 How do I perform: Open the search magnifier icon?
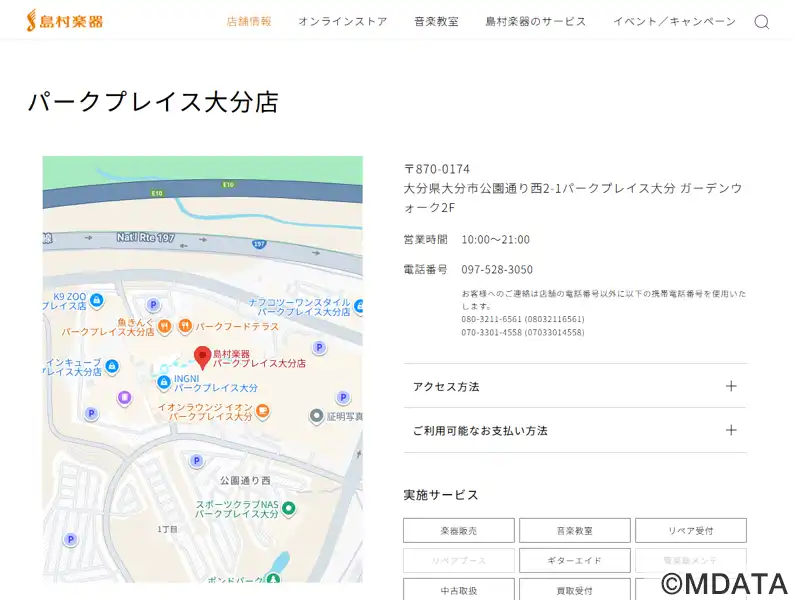coord(762,22)
